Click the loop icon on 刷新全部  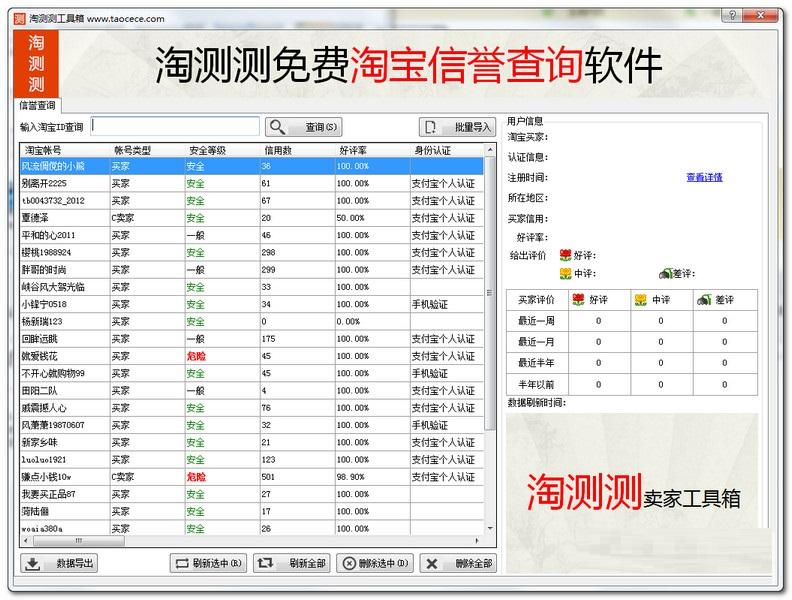pyautogui.click(x=265, y=563)
